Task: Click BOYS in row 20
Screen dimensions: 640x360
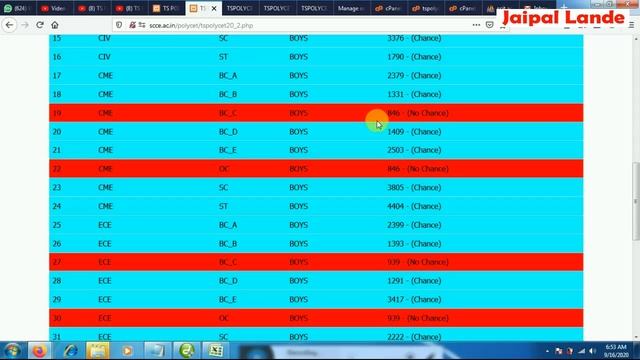Action: pos(298,132)
